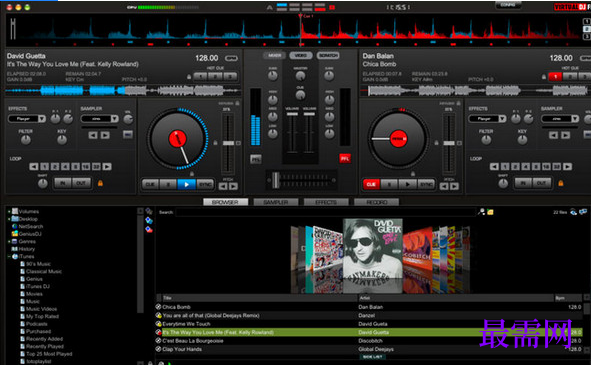Select Recently Added iTunes playlist

click(x=44, y=339)
